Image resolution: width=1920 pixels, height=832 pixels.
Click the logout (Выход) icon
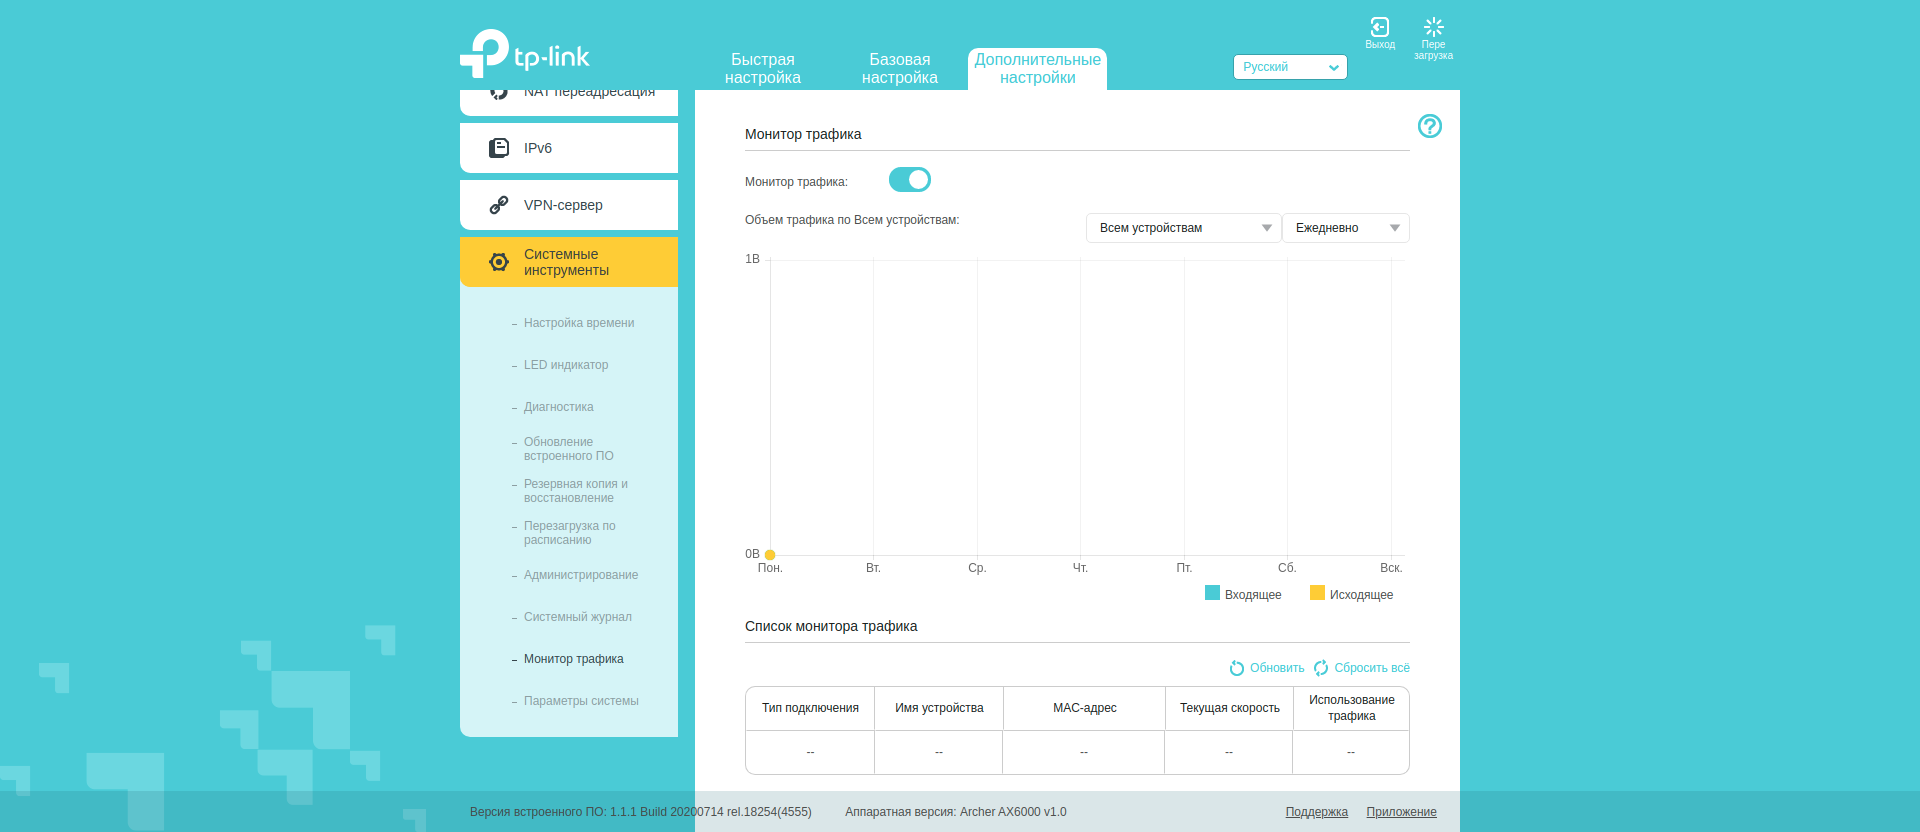pos(1379,27)
